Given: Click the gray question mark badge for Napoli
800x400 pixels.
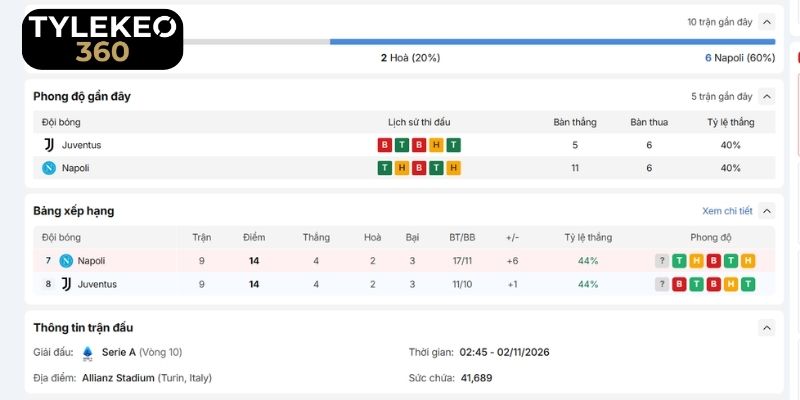Looking at the screenshot, I should click(662, 261).
